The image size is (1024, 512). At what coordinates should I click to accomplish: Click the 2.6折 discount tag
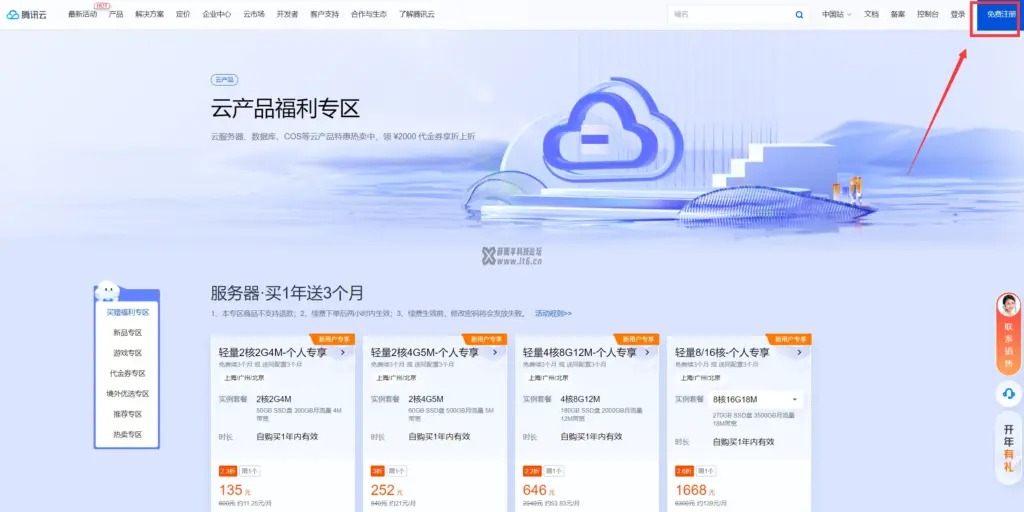tap(684, 471)
